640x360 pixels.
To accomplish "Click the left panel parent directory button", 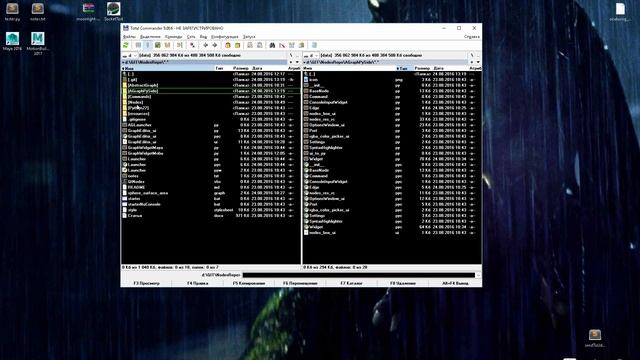I will click(x=298, y=55).
